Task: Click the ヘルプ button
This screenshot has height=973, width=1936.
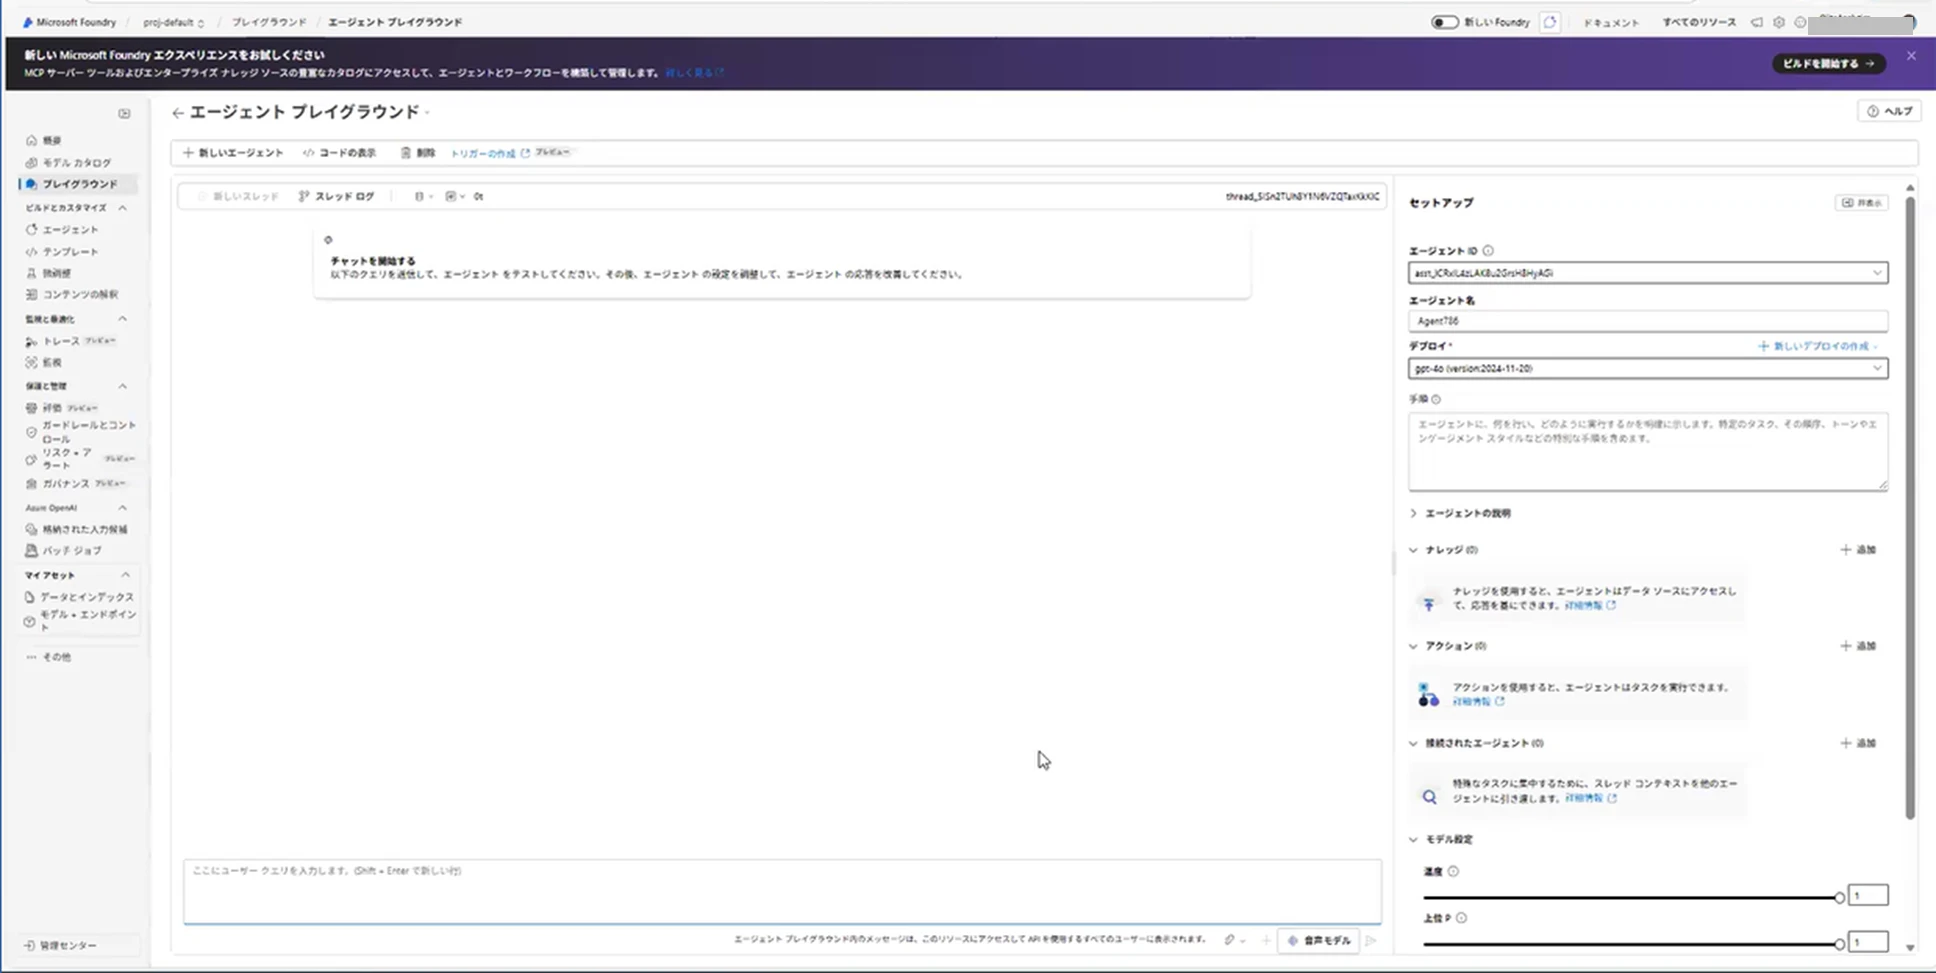Action: (x=1889, y=111)
